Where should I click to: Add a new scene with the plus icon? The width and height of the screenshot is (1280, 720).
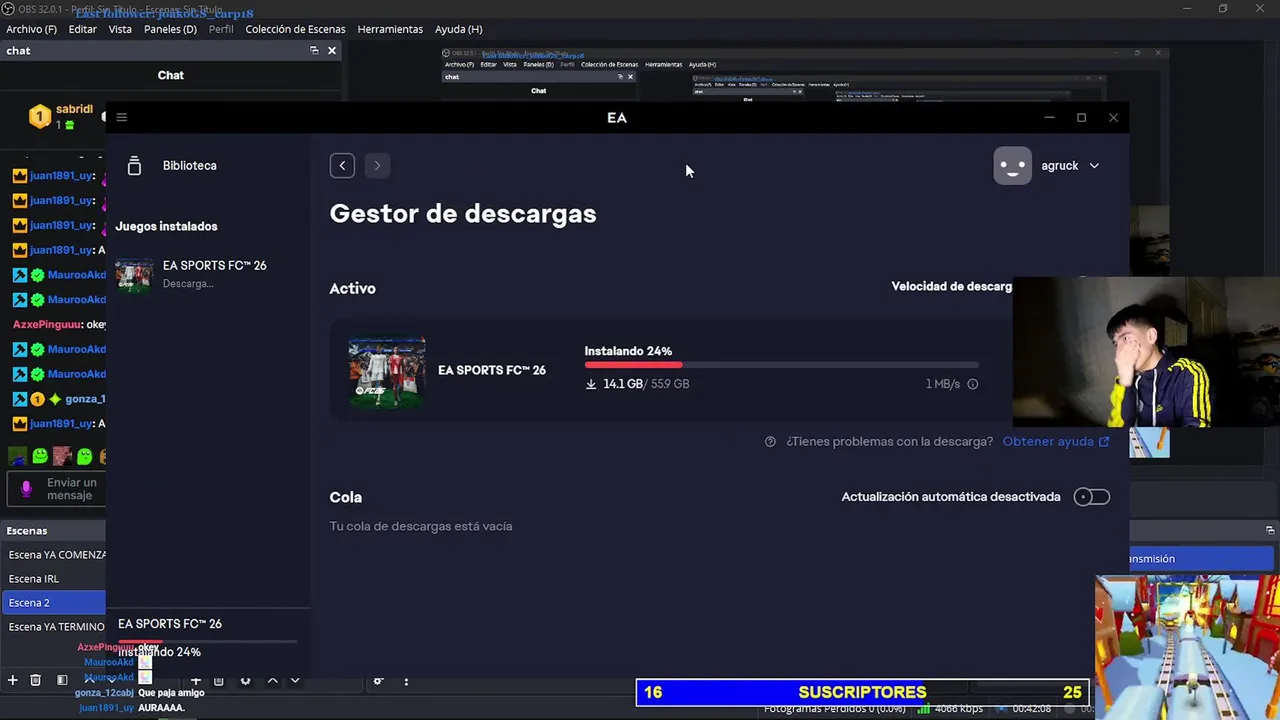pyautogui.click(x=13, y=680)
